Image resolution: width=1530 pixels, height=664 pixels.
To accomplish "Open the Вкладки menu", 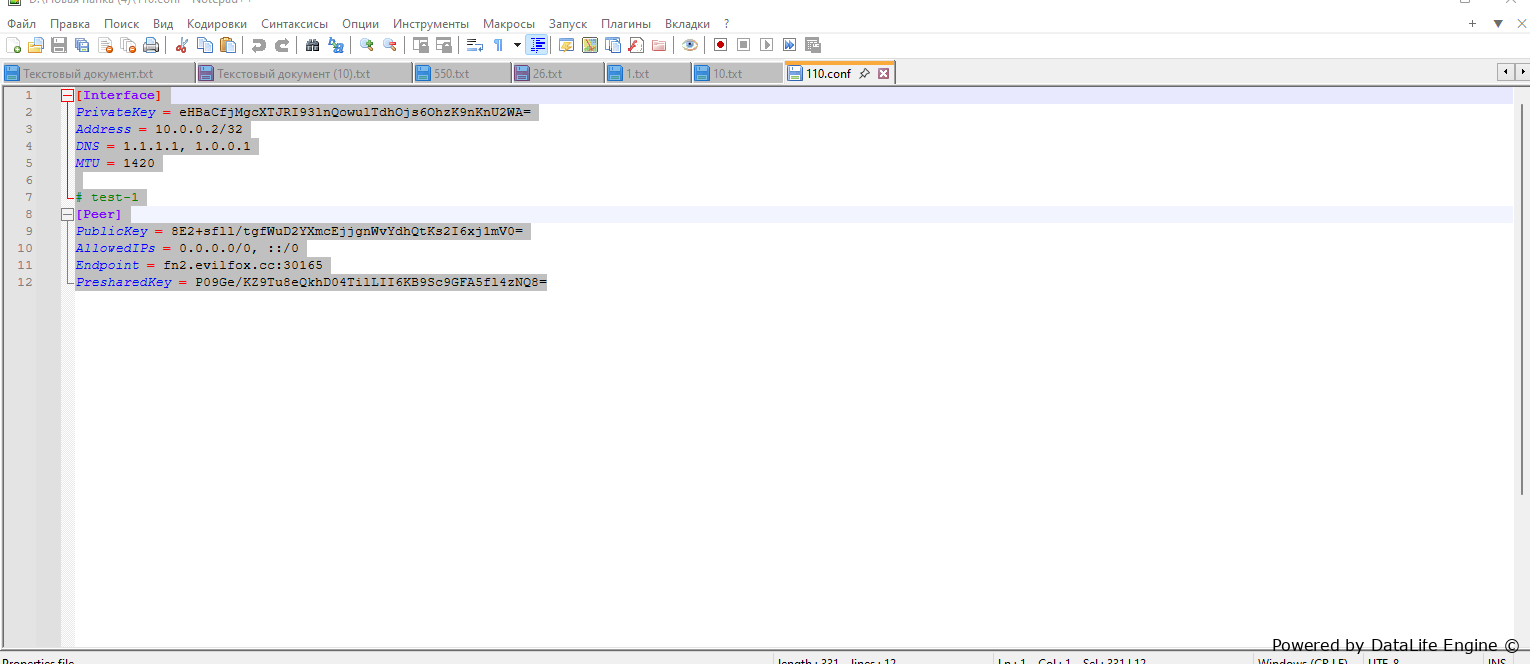I will pos(688,24).
